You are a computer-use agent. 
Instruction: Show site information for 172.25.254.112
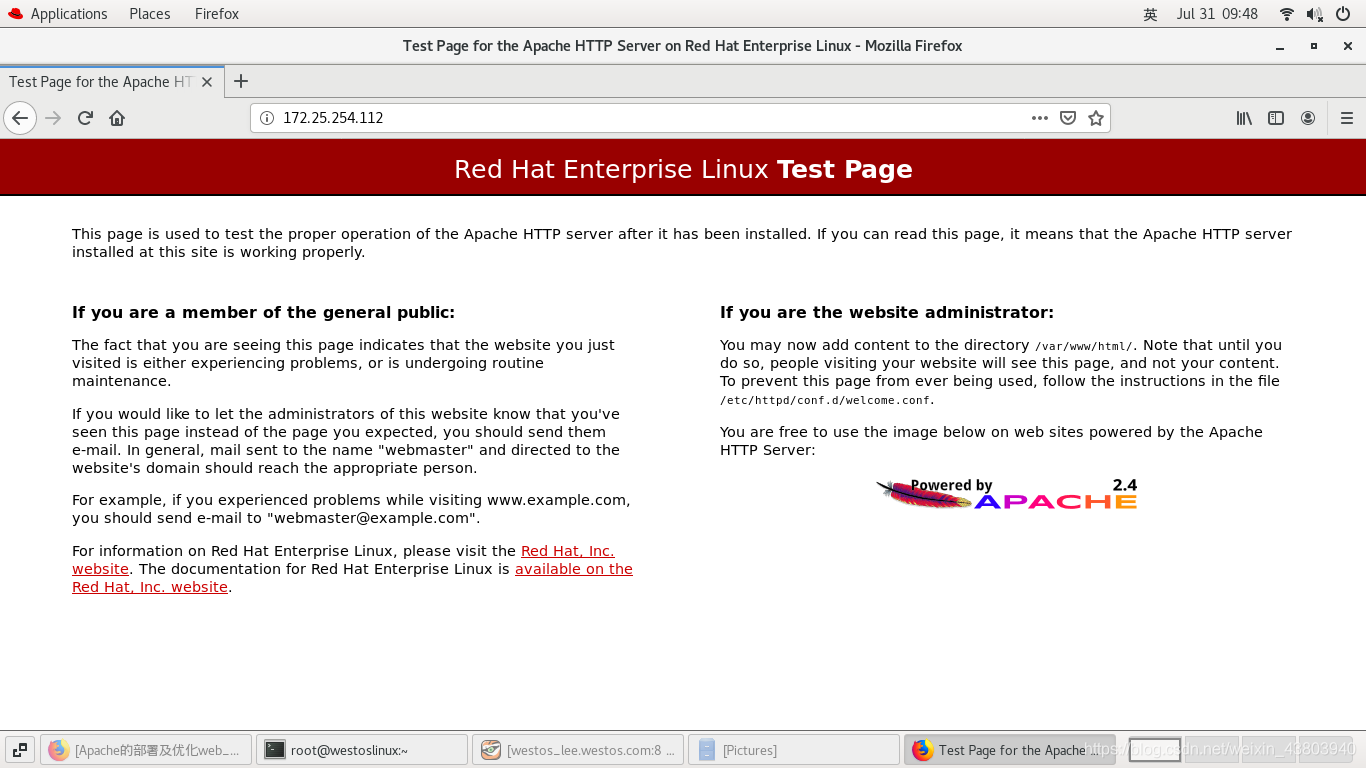[267, 118]
